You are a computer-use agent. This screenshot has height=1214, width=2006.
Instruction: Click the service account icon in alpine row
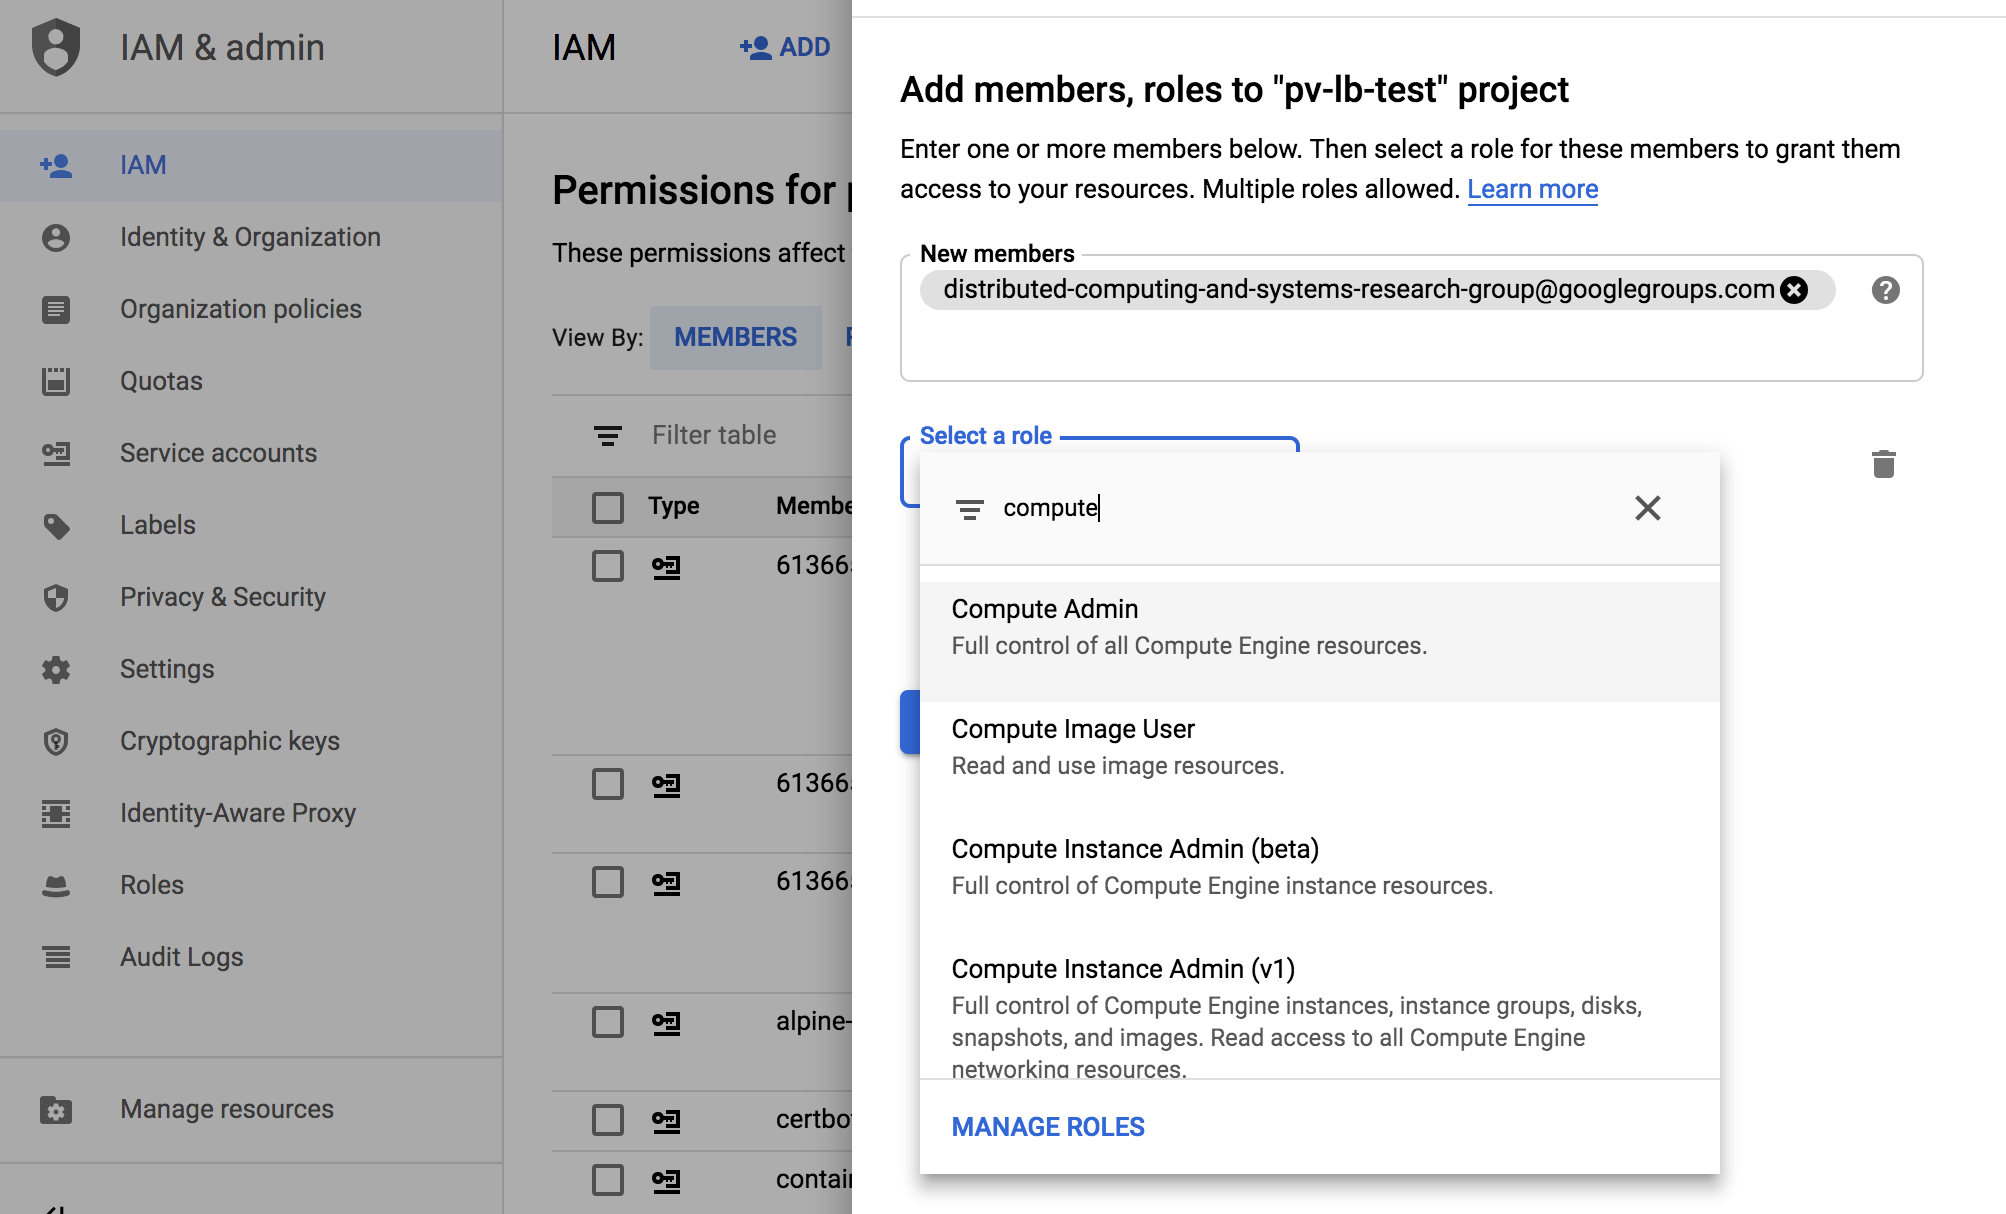tap(666, 1022)
